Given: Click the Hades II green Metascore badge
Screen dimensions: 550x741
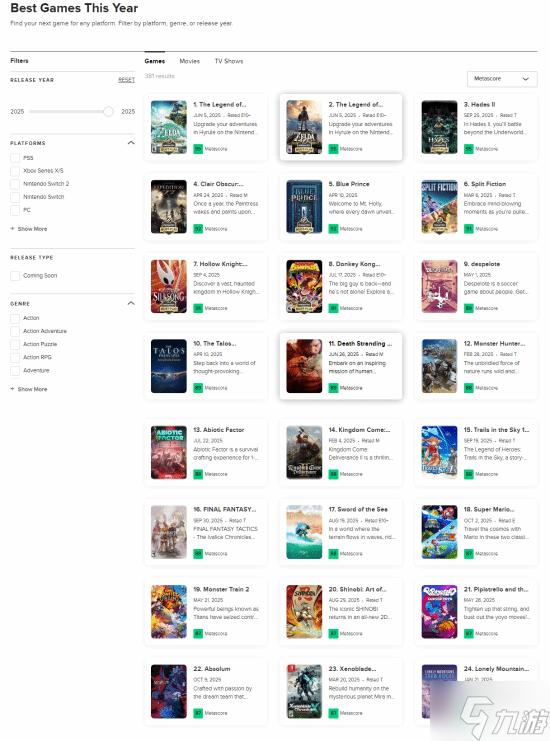Looking at the screenshot, I should tap(468, 149).
